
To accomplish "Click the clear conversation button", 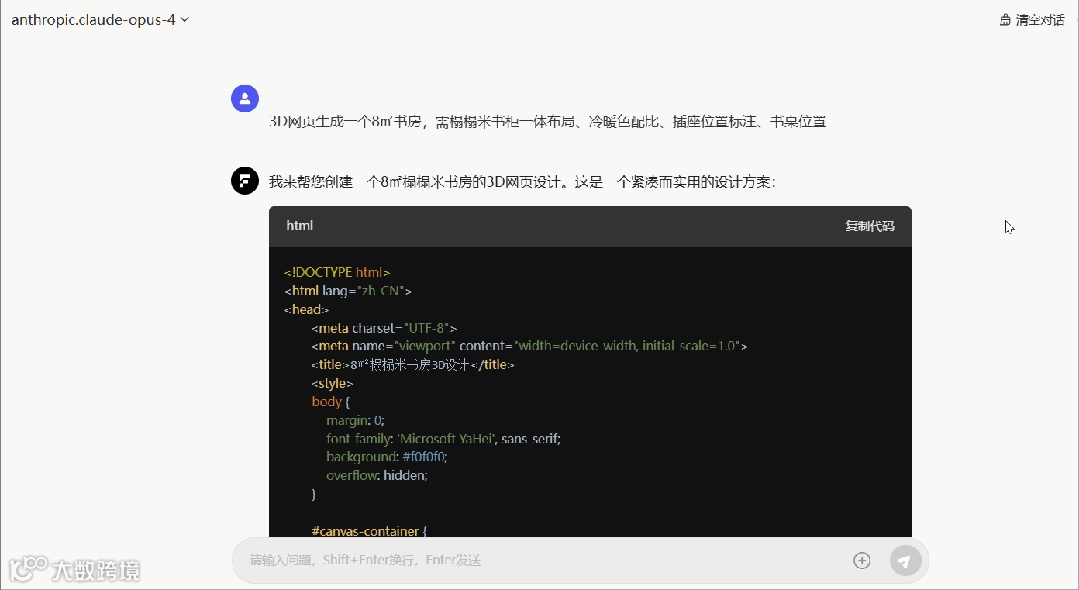I will pos(1032,20).
